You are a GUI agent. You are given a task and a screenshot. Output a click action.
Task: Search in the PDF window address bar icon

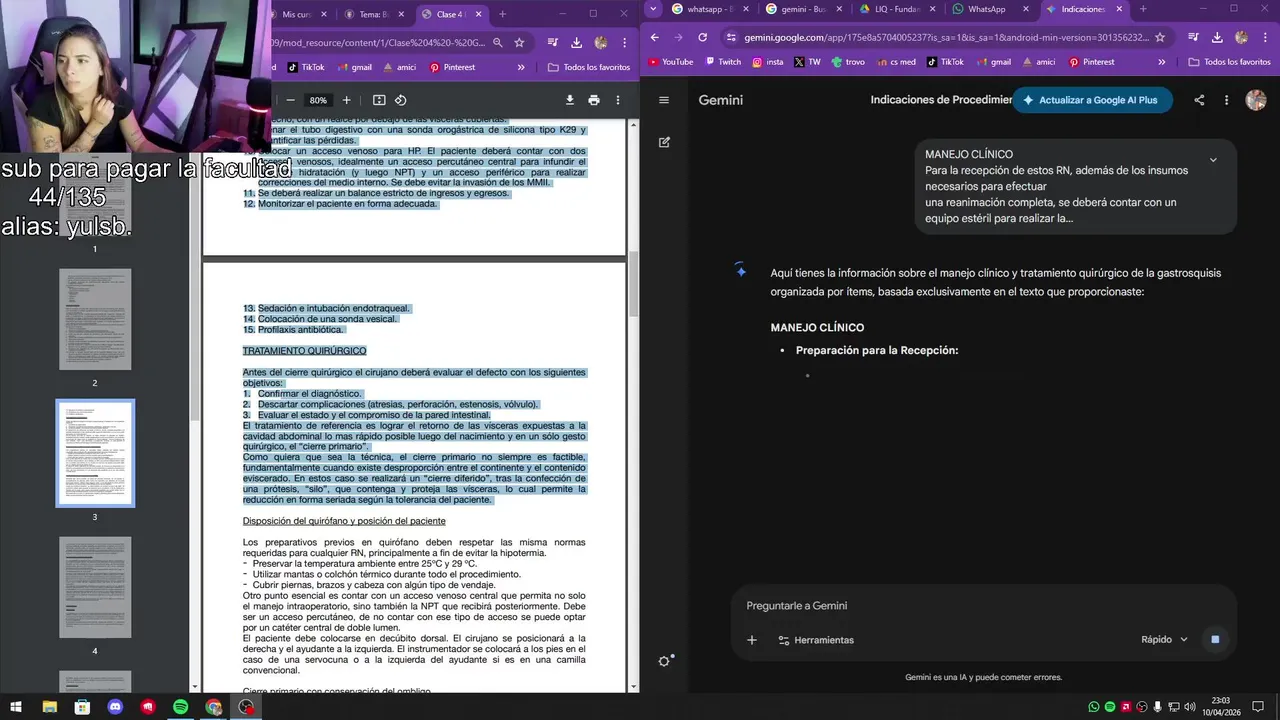tap(497, 42)
